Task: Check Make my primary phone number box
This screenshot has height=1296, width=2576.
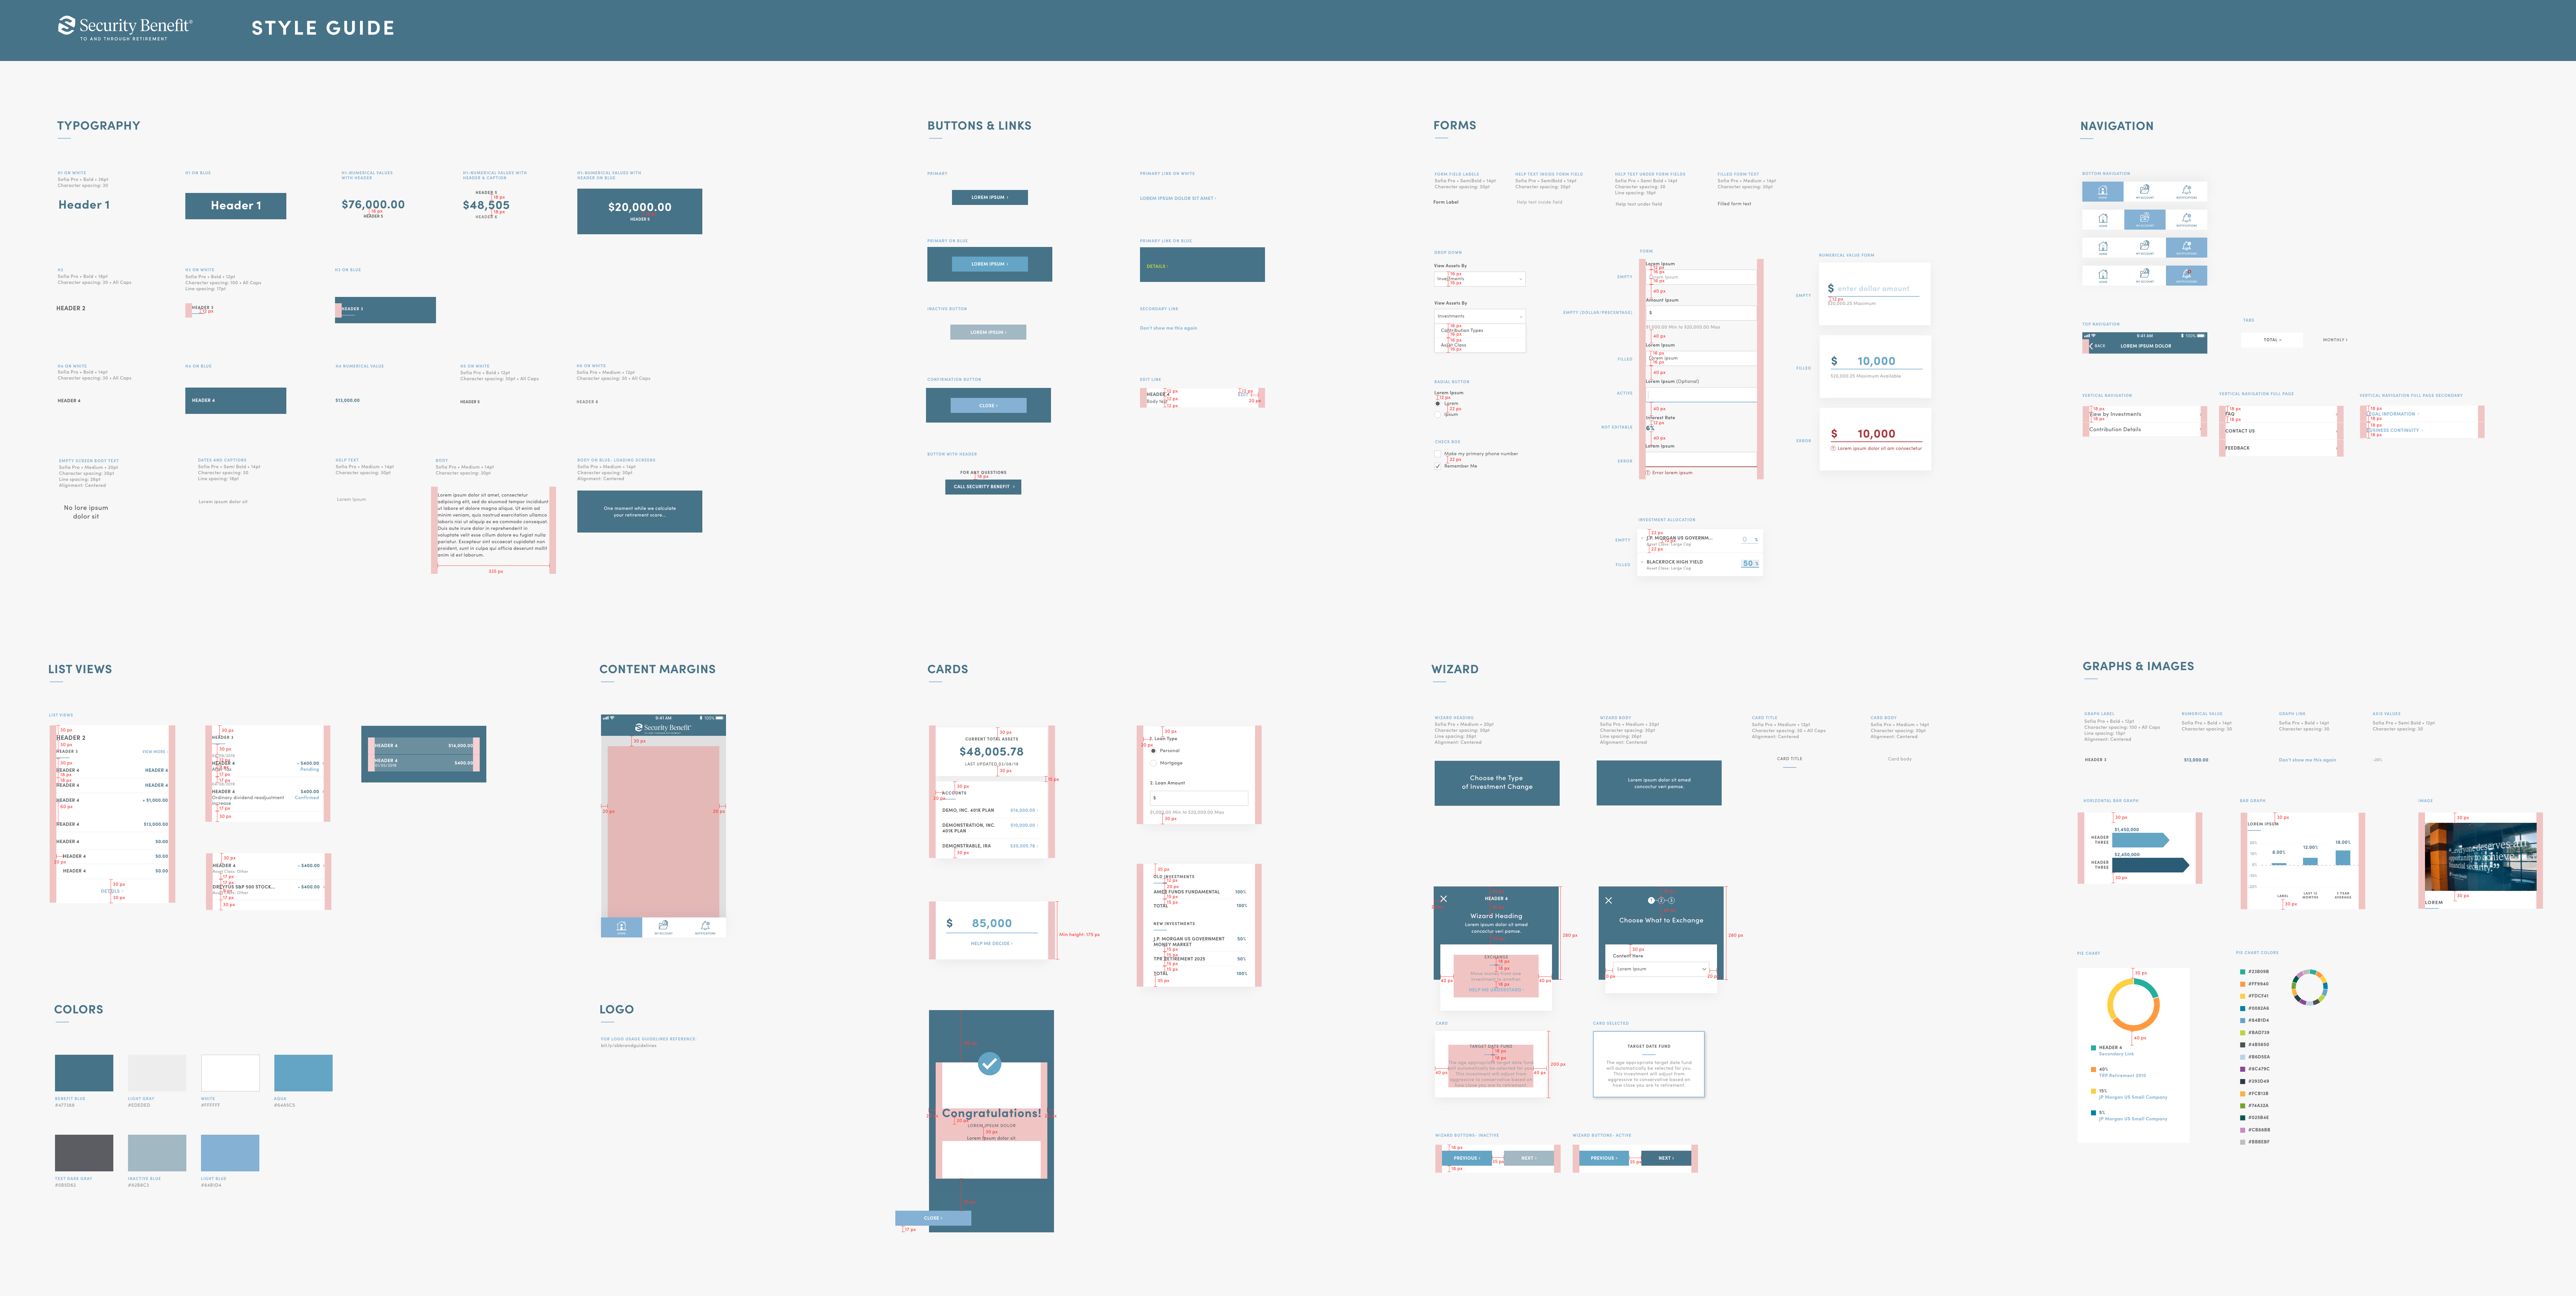Action: tap(1438, 454)
